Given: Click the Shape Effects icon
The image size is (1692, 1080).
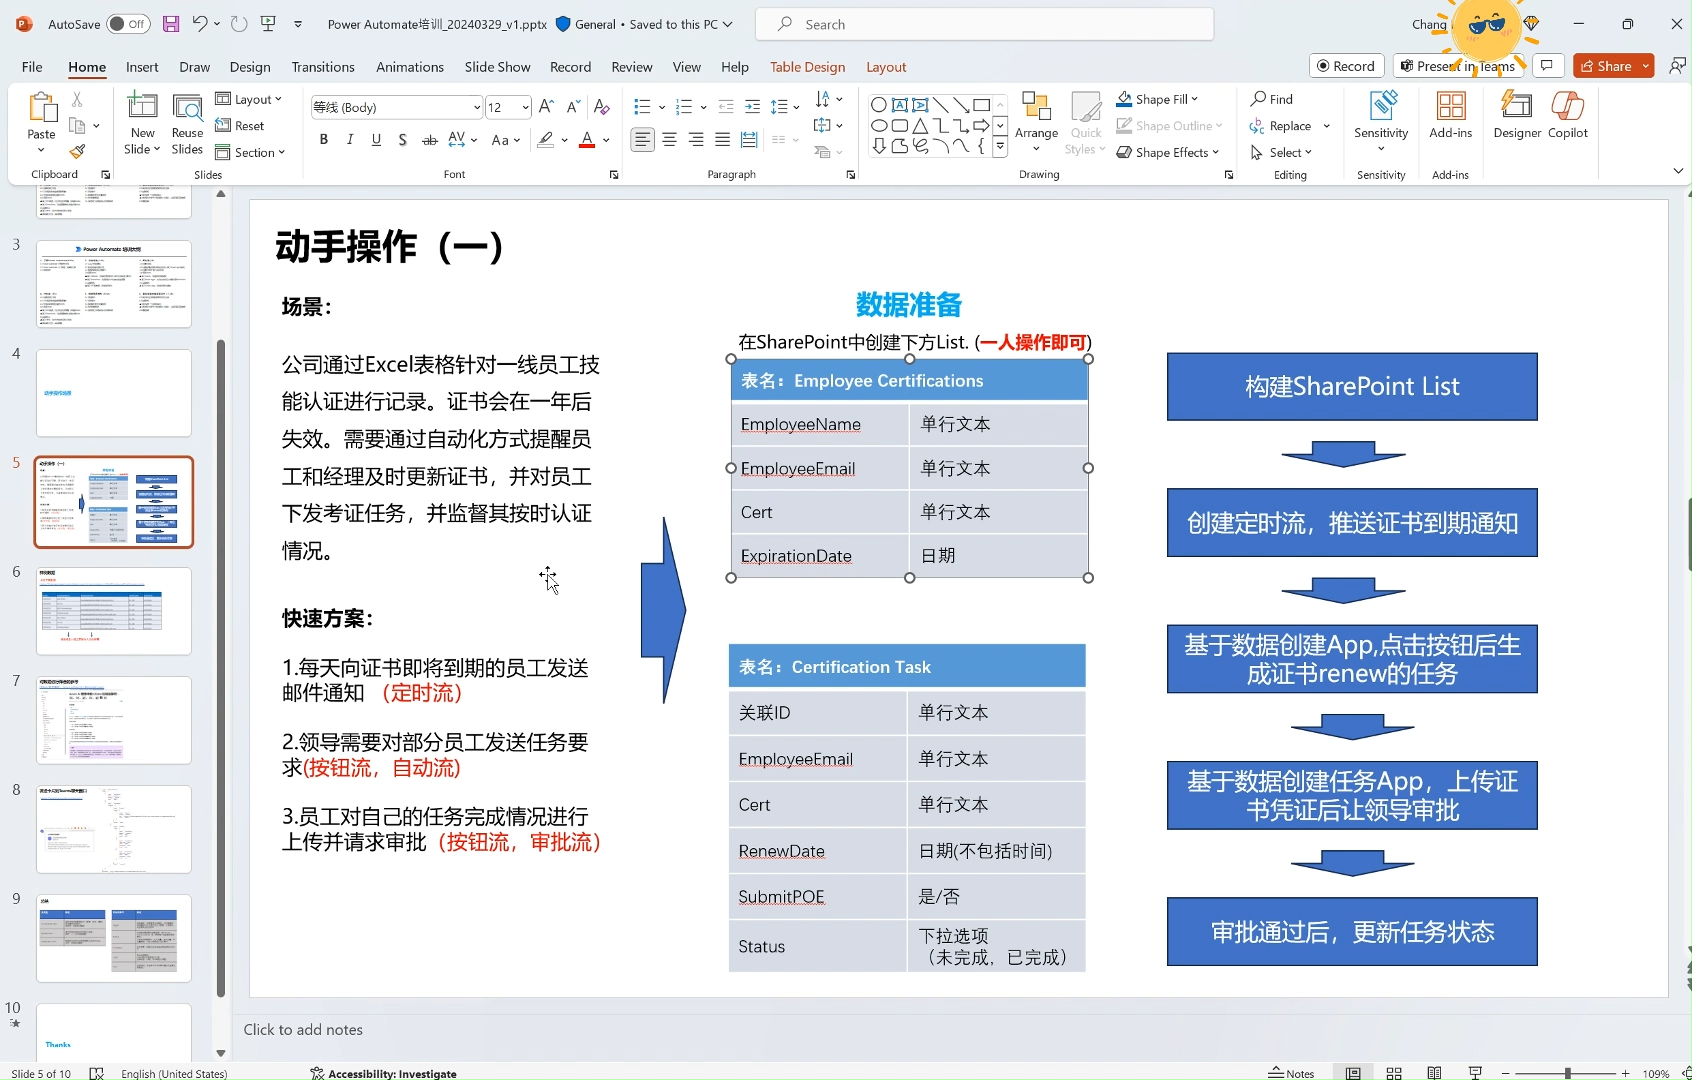Looking at the screenshot, I should (1168, 152).
